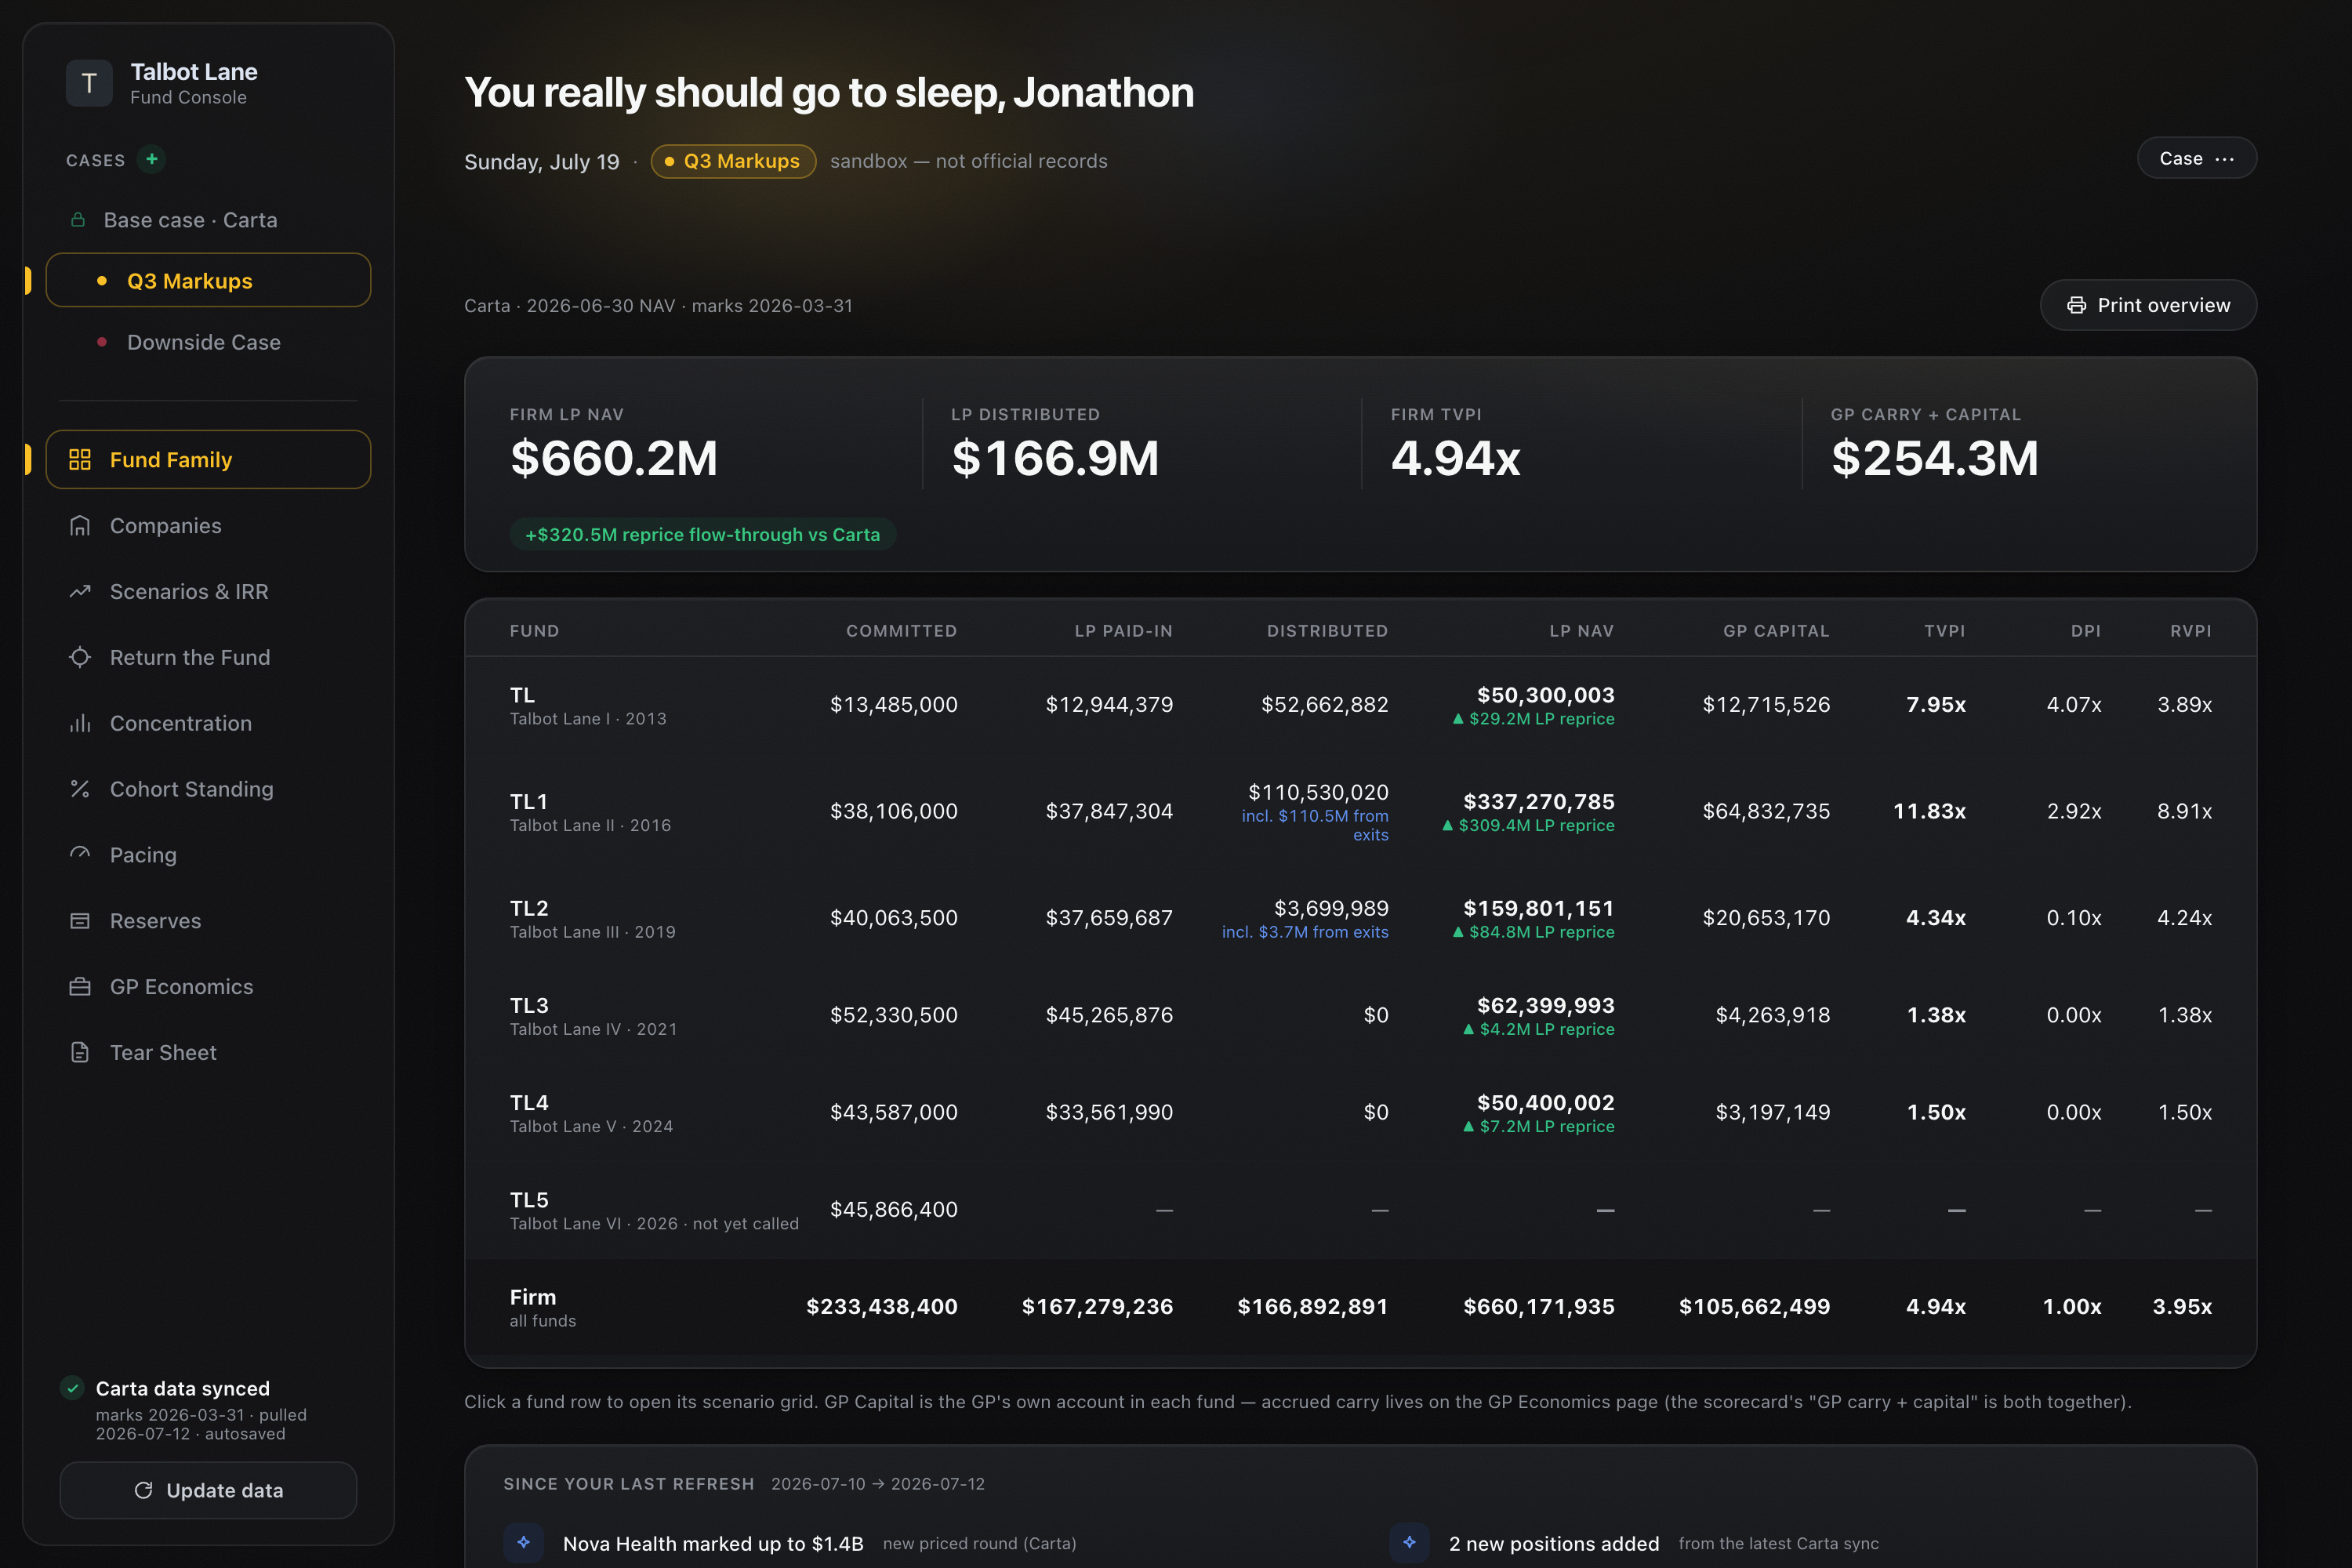2352x1568 pixels.
Task: Click the $309.4M LP reprice note
Action: tap(1528, 825)
